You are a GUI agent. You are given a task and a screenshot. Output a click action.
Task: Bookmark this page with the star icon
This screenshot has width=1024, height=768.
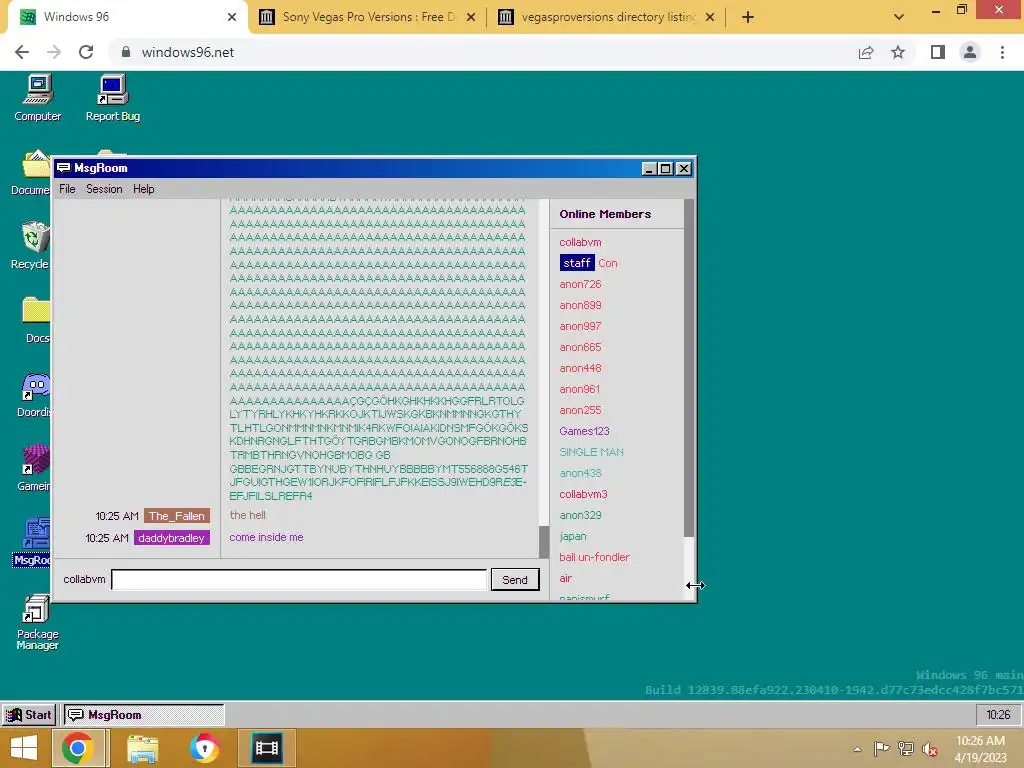coord(898,52)
